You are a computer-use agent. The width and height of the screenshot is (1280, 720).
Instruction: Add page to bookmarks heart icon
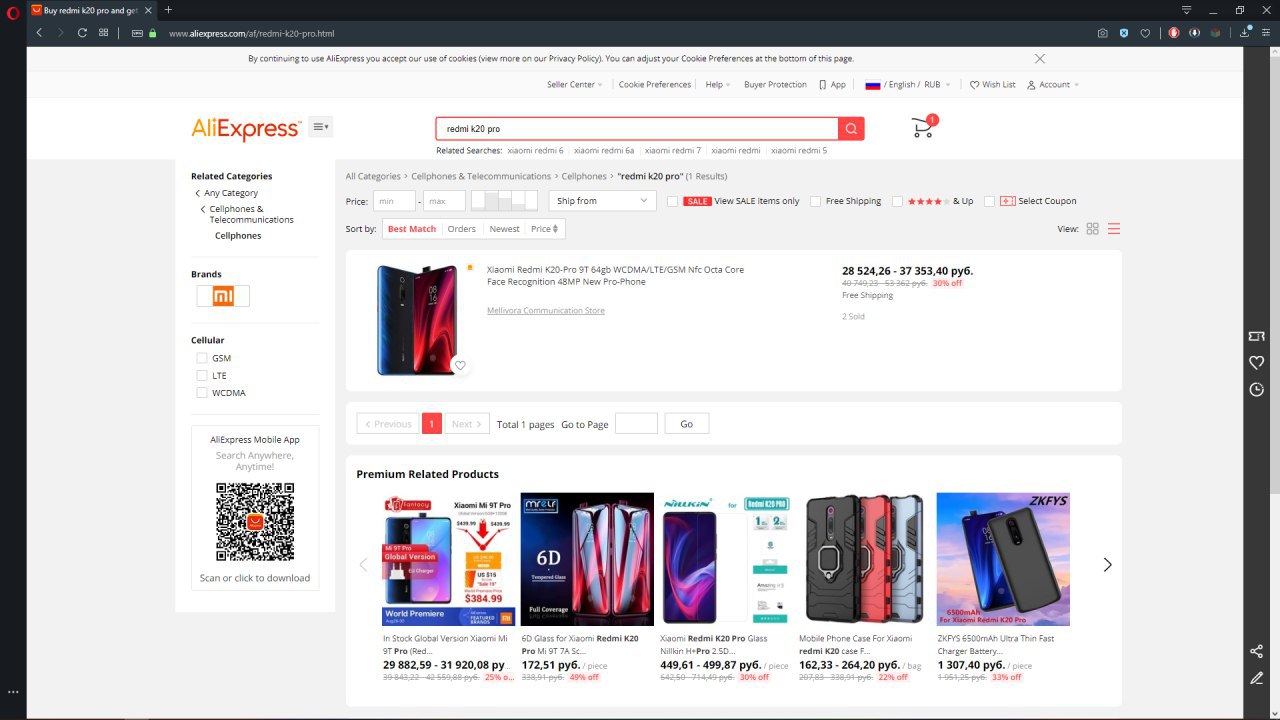pyautogui.click(x=1145, y=33)
